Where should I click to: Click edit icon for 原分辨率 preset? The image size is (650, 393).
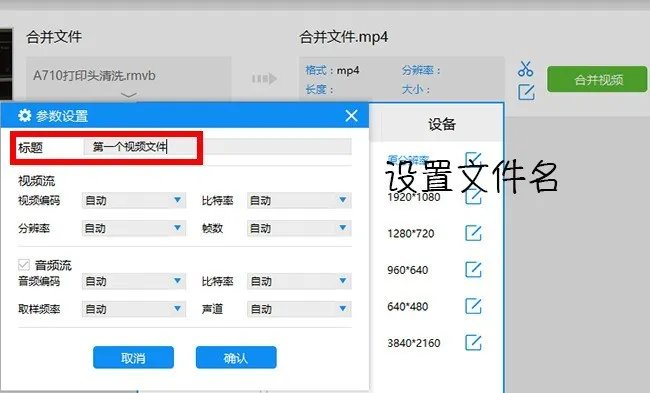[x=473, y=159]
